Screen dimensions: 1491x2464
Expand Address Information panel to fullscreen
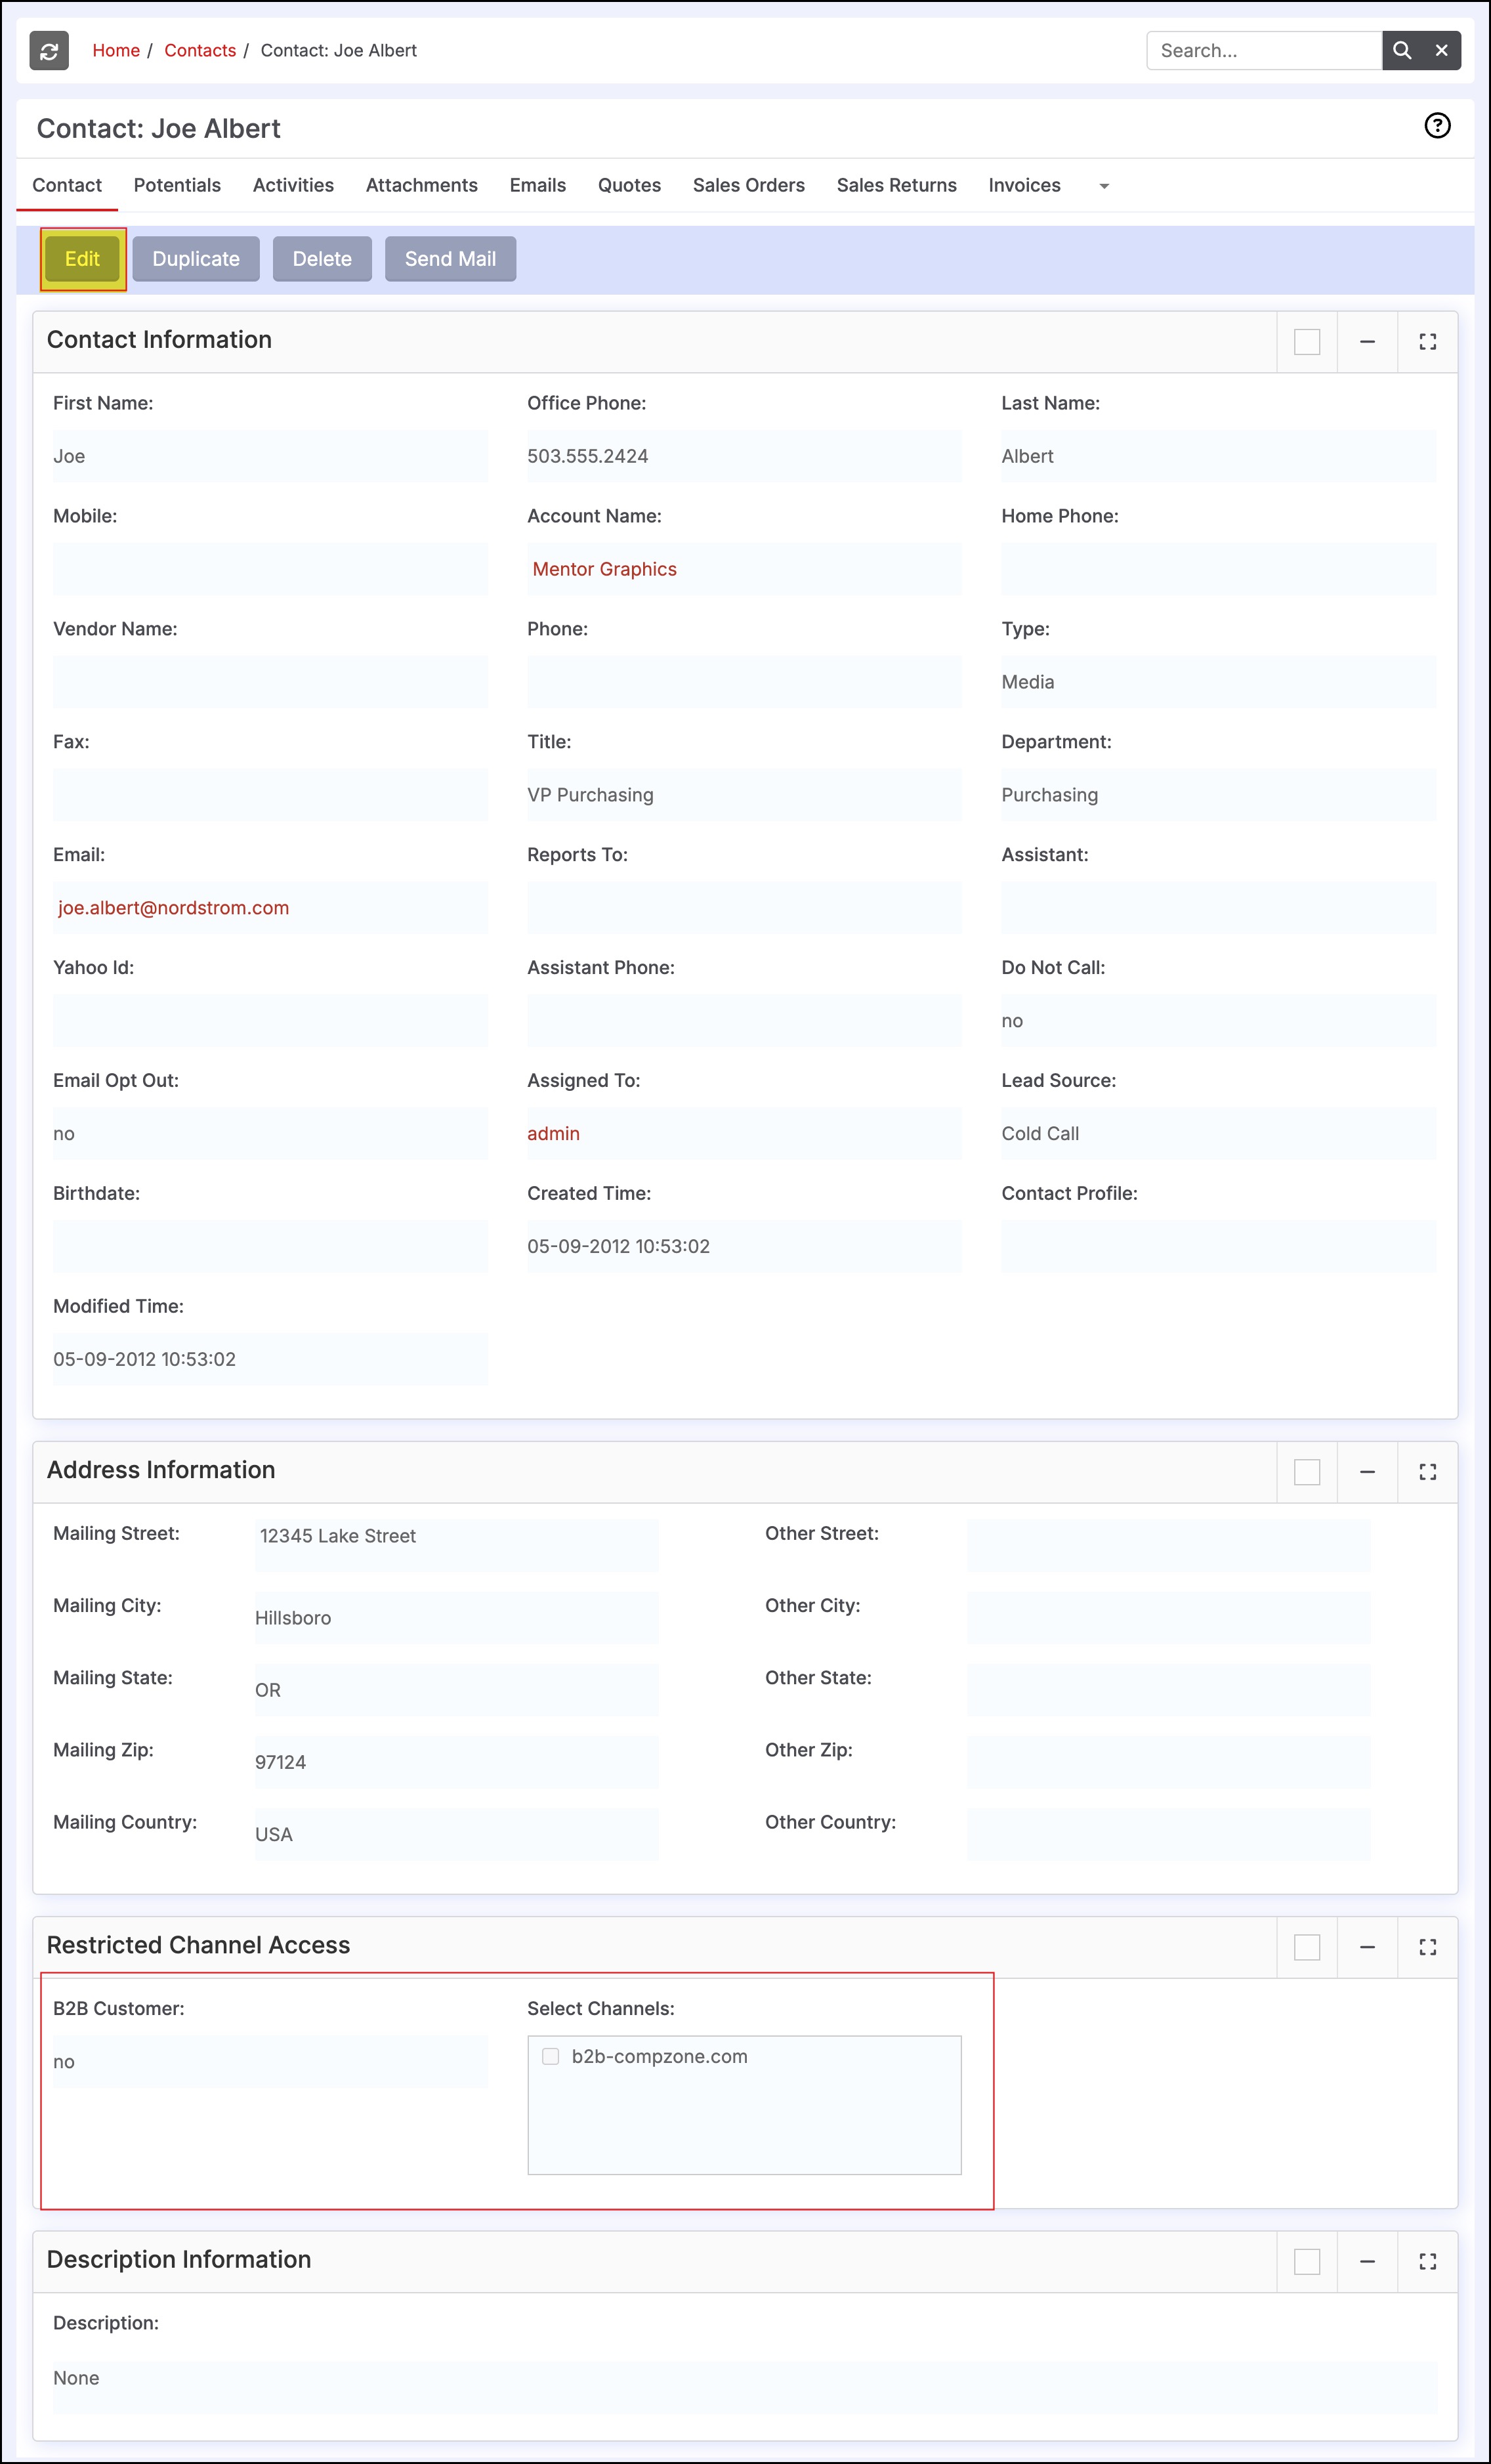(x=1427, y=1472)
